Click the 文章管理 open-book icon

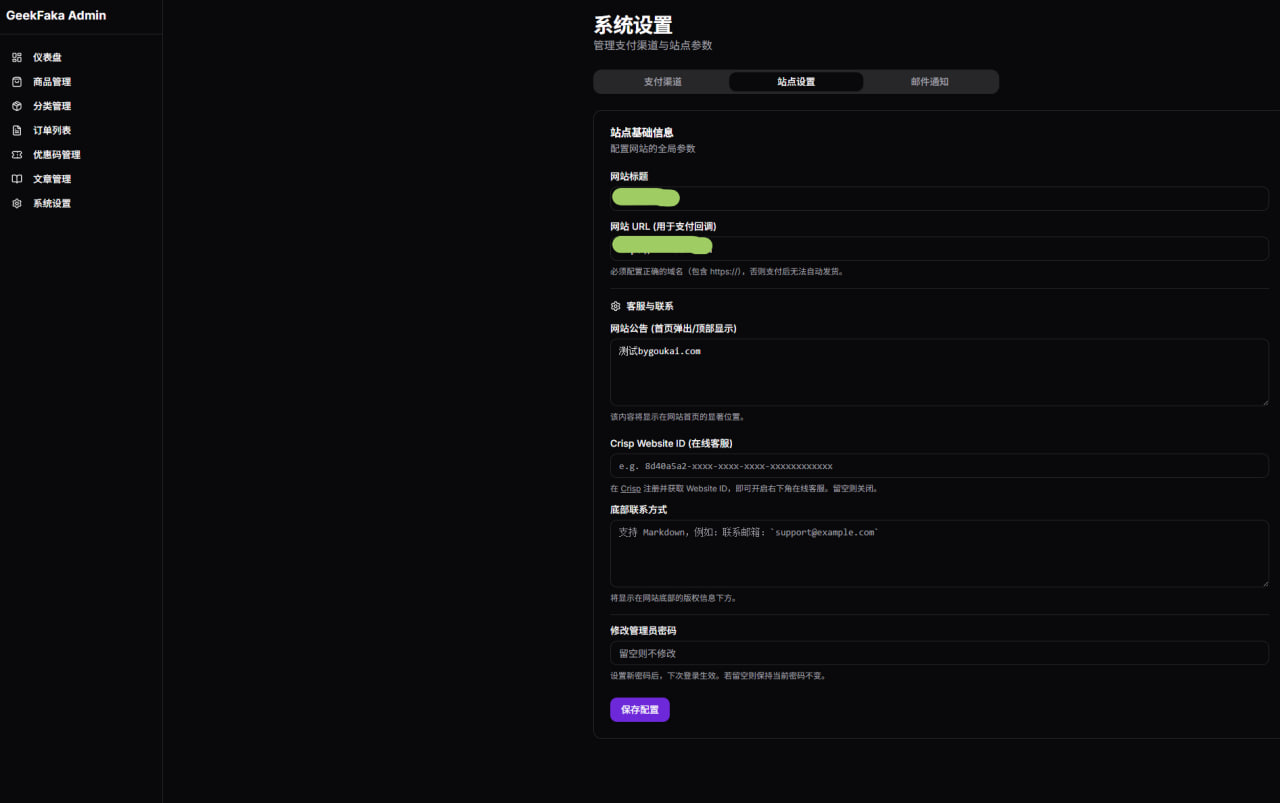point(17,178)
